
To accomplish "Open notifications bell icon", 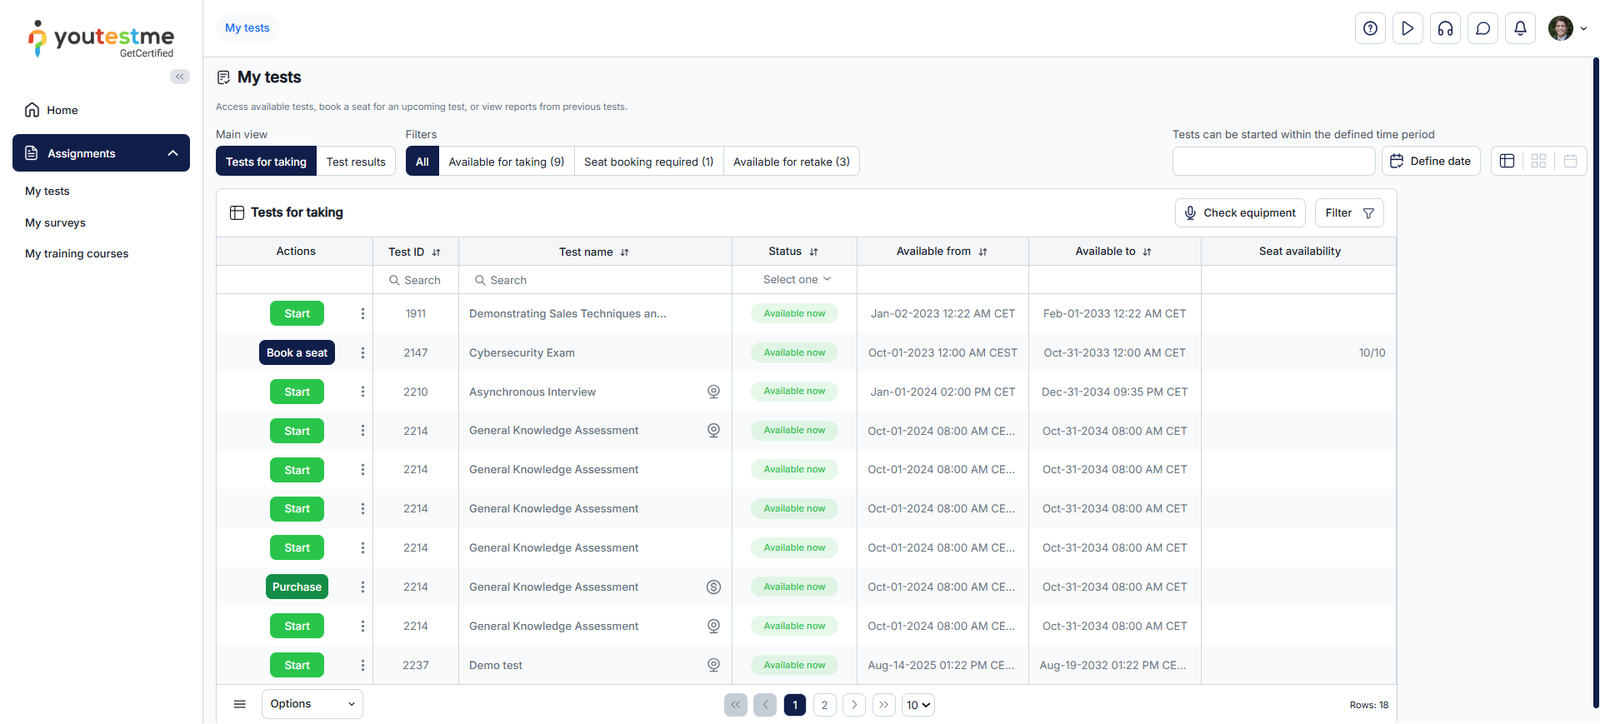I will (1520, 28).
